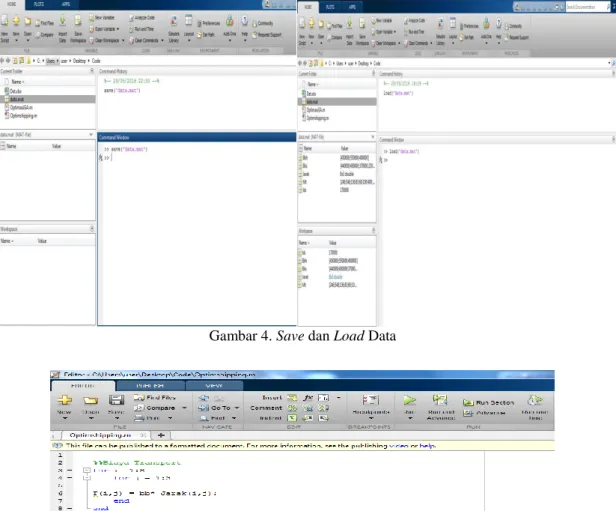Expand Go To dropdown in Editor
This screenshot has width=616, height=511.
point(236,408)
